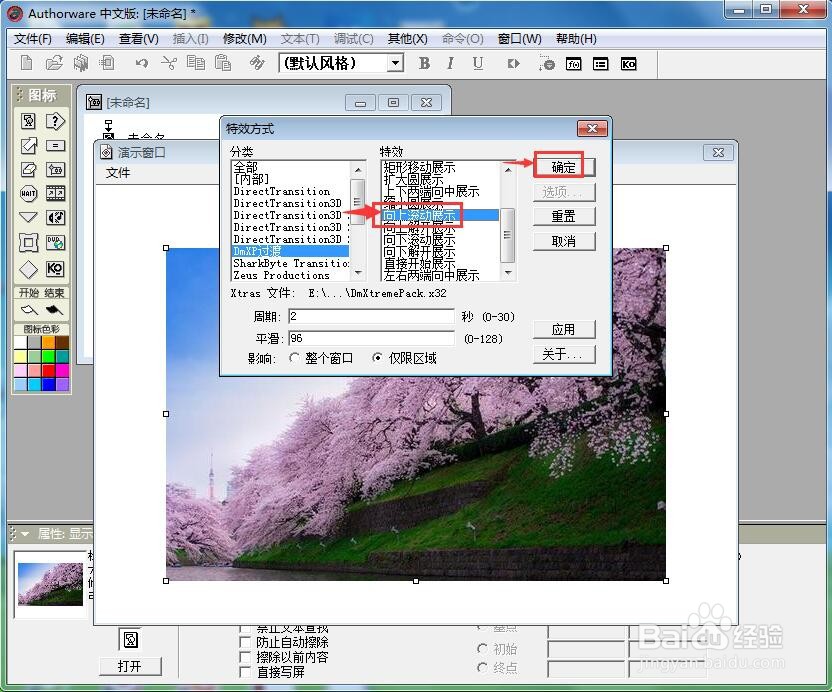
Task: Open File menu in presentation window
Action: (x=118, y=172)
